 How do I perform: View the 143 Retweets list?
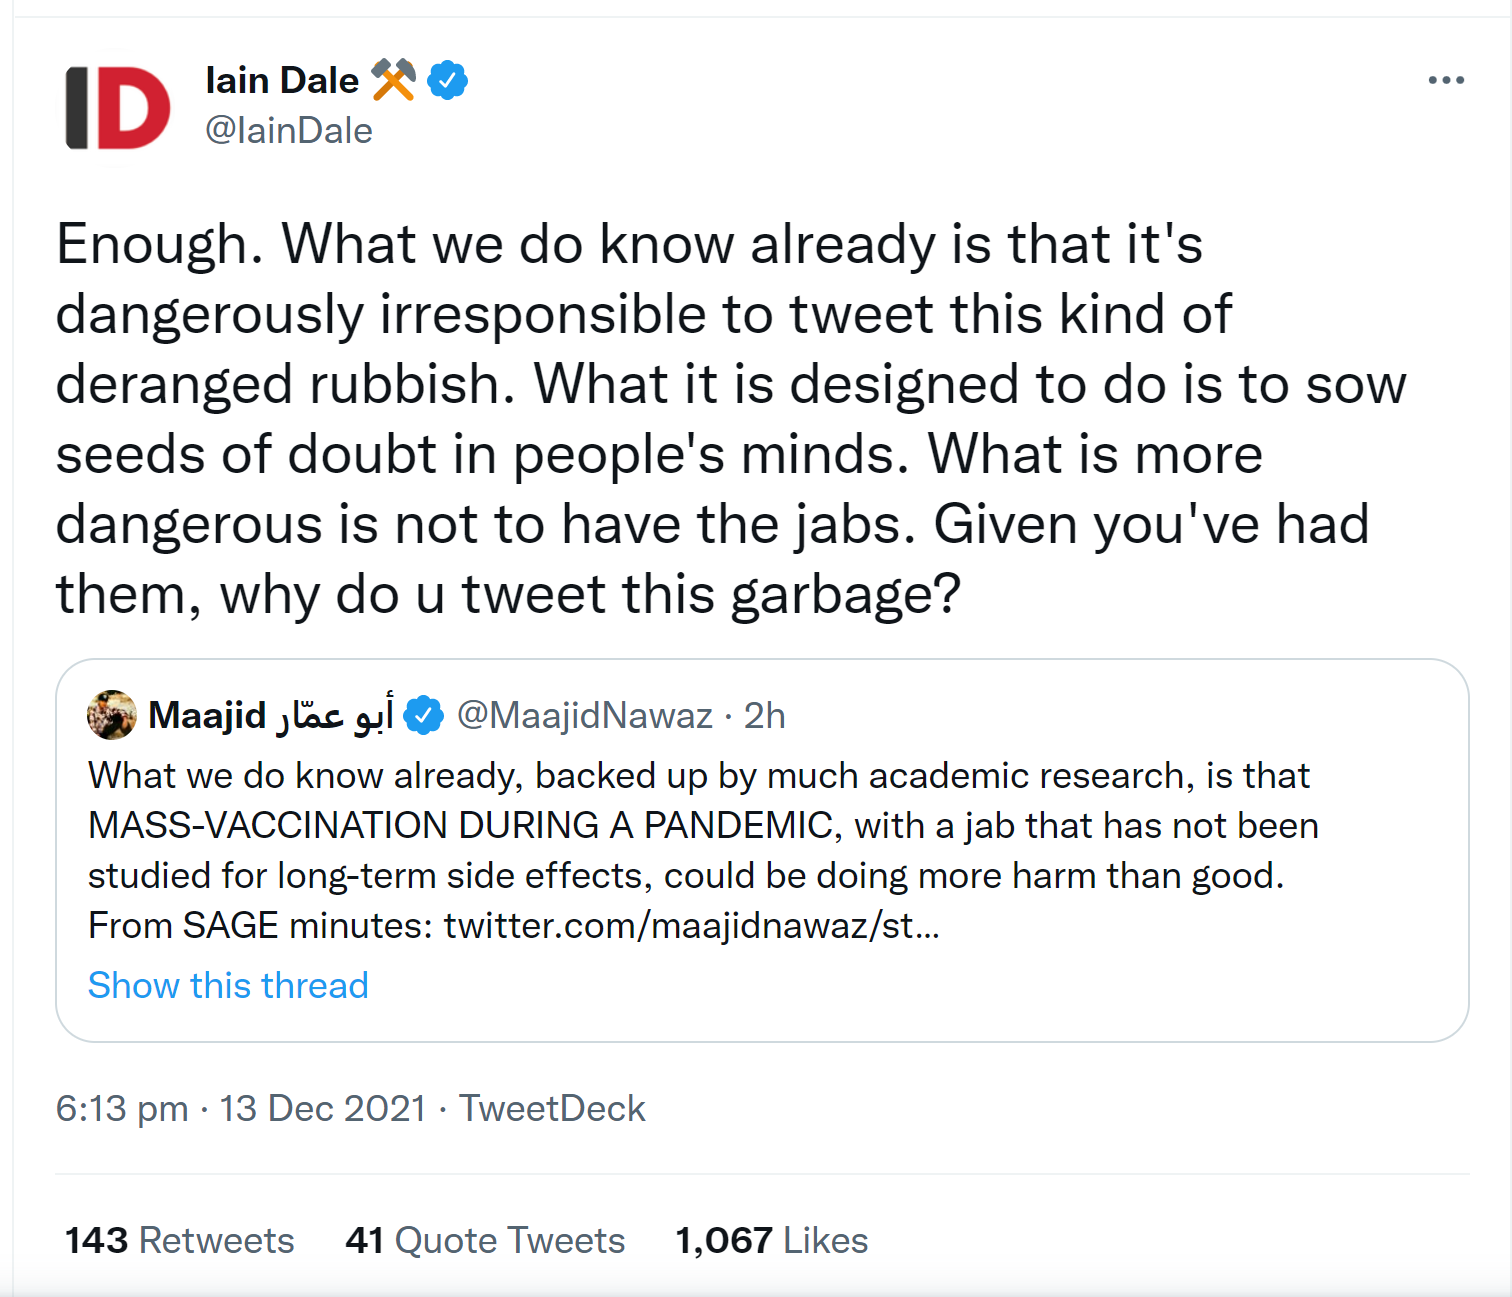pos(180,1240)
